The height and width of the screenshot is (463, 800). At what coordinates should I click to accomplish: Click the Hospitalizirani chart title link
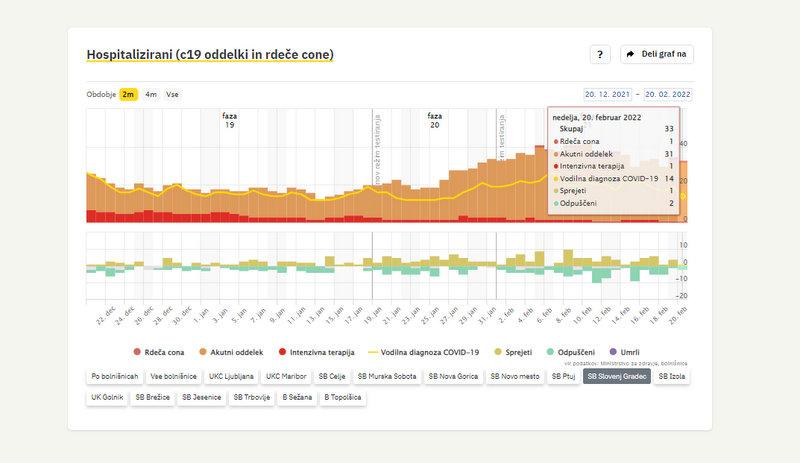[x=210, y=54]
